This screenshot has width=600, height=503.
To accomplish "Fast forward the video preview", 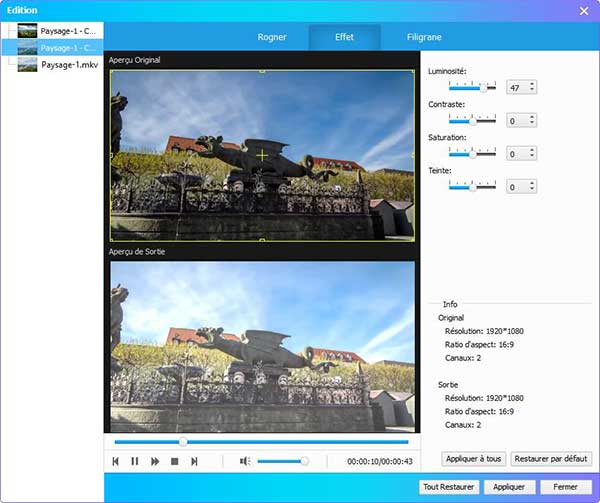I will [x=155, y=461].
